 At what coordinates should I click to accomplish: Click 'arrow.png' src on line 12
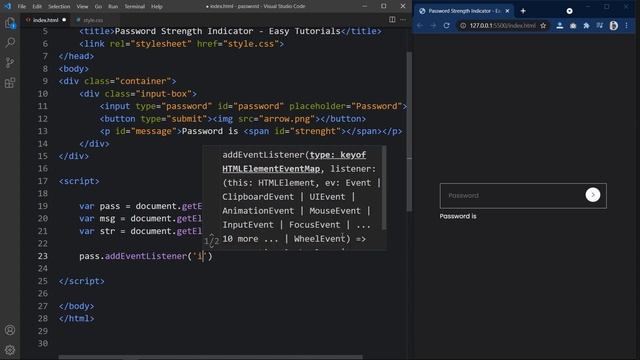click(x=287, y=119)
